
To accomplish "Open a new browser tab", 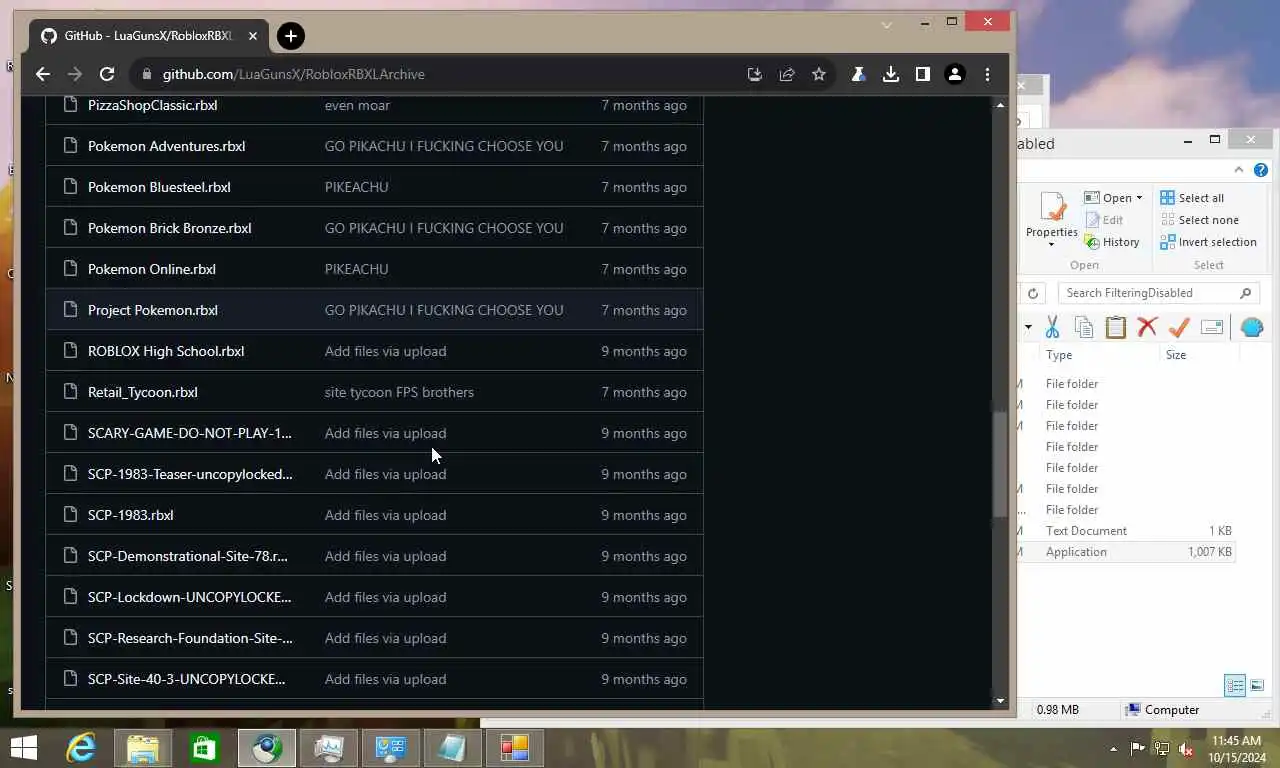I will [x=290, y=36].
